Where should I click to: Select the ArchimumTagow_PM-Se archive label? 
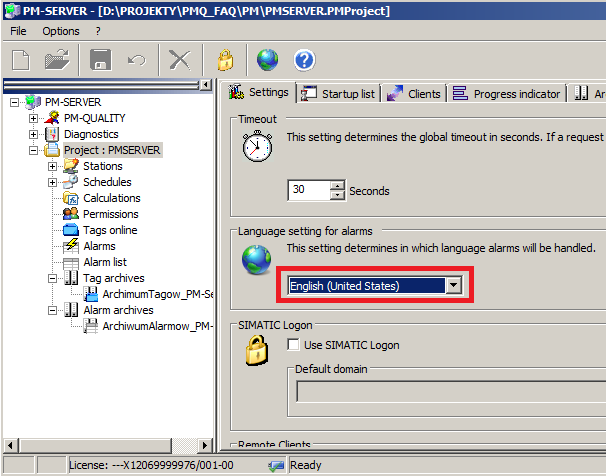point(158,294)
